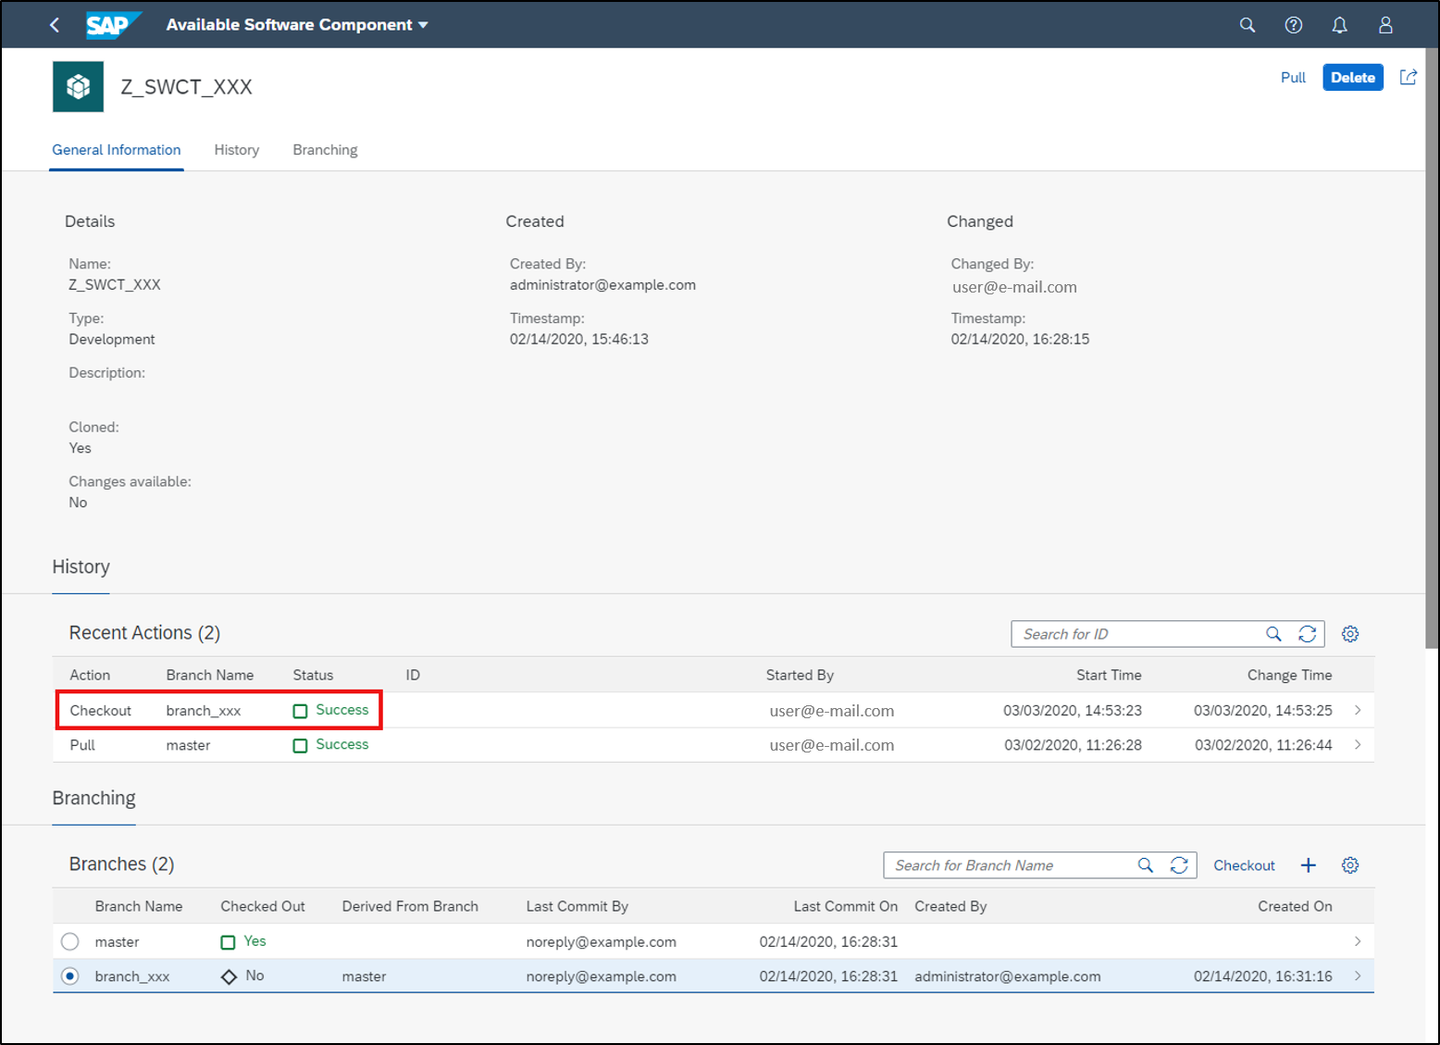Click the Last Commit On column header
This screenshot has width=1440, height=1045.
pyautogui.click(x=846, y=906)
